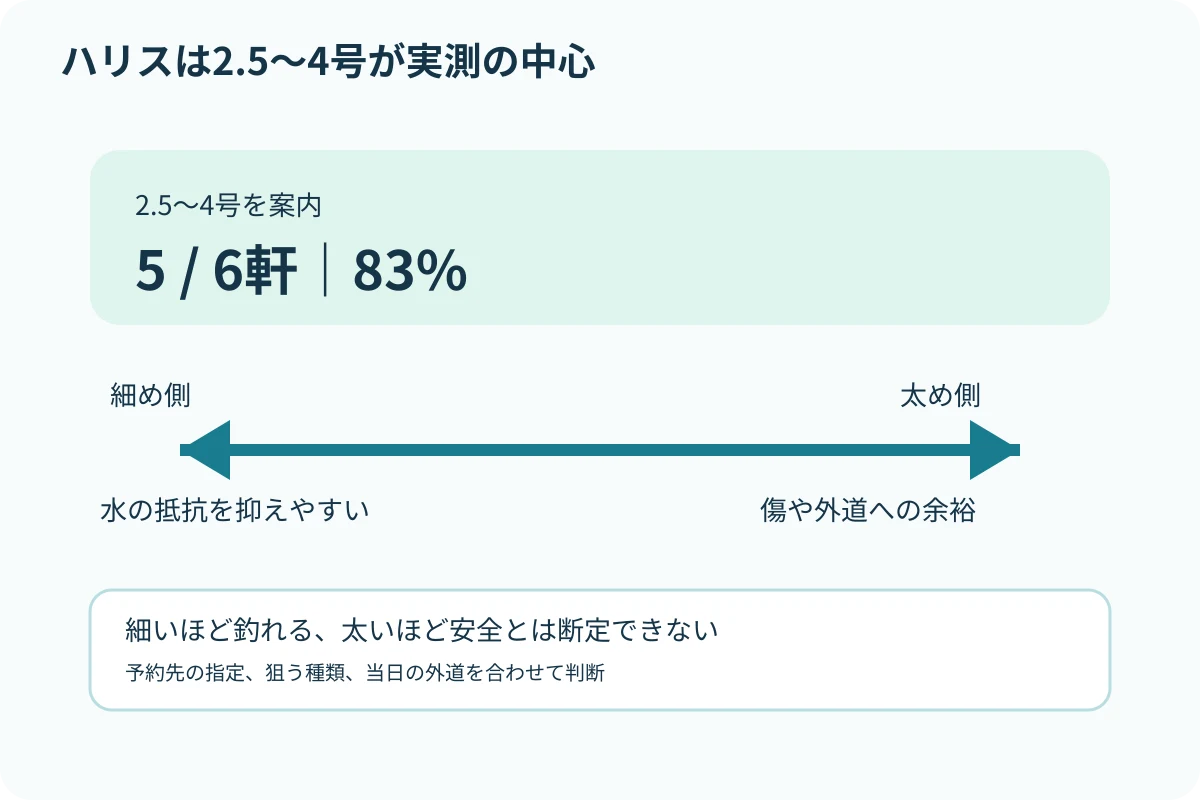This screenshot has width=1200, height=800.
Task: Click the white outlined note box
Action: click(x=600, y=650)
